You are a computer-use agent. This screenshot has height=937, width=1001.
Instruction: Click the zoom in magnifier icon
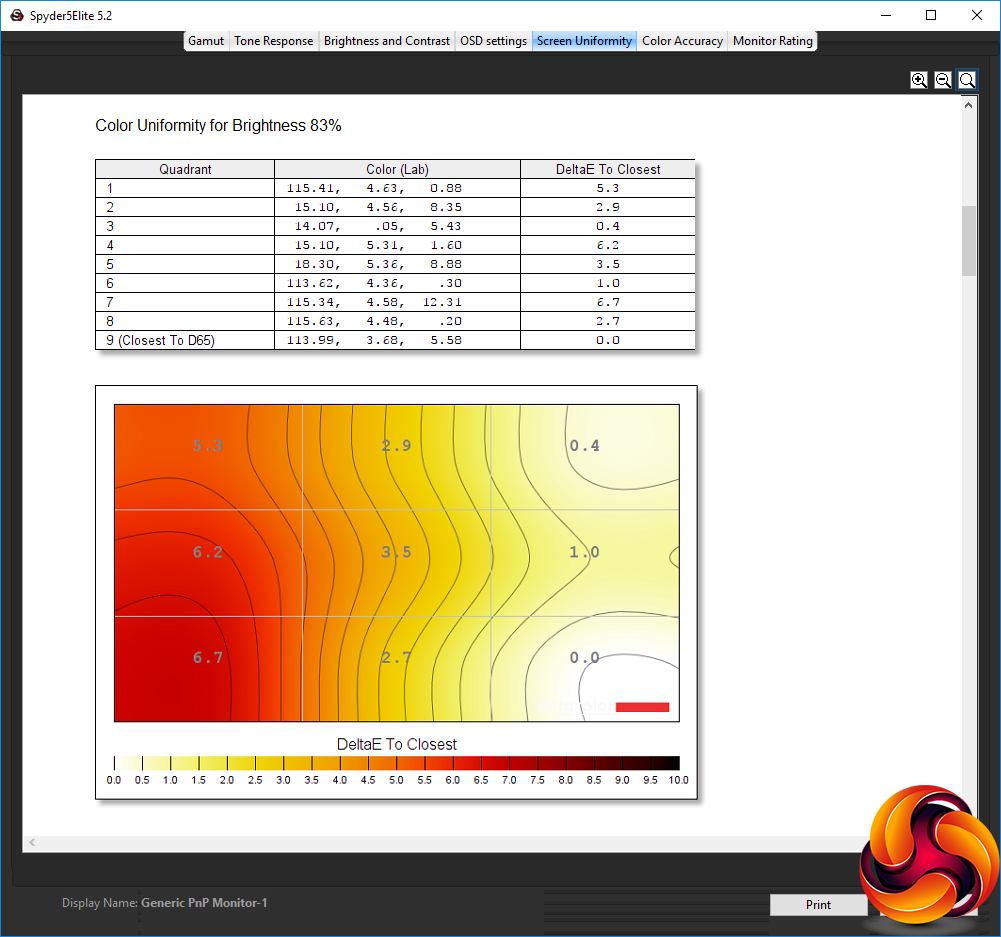pos(919,80)
